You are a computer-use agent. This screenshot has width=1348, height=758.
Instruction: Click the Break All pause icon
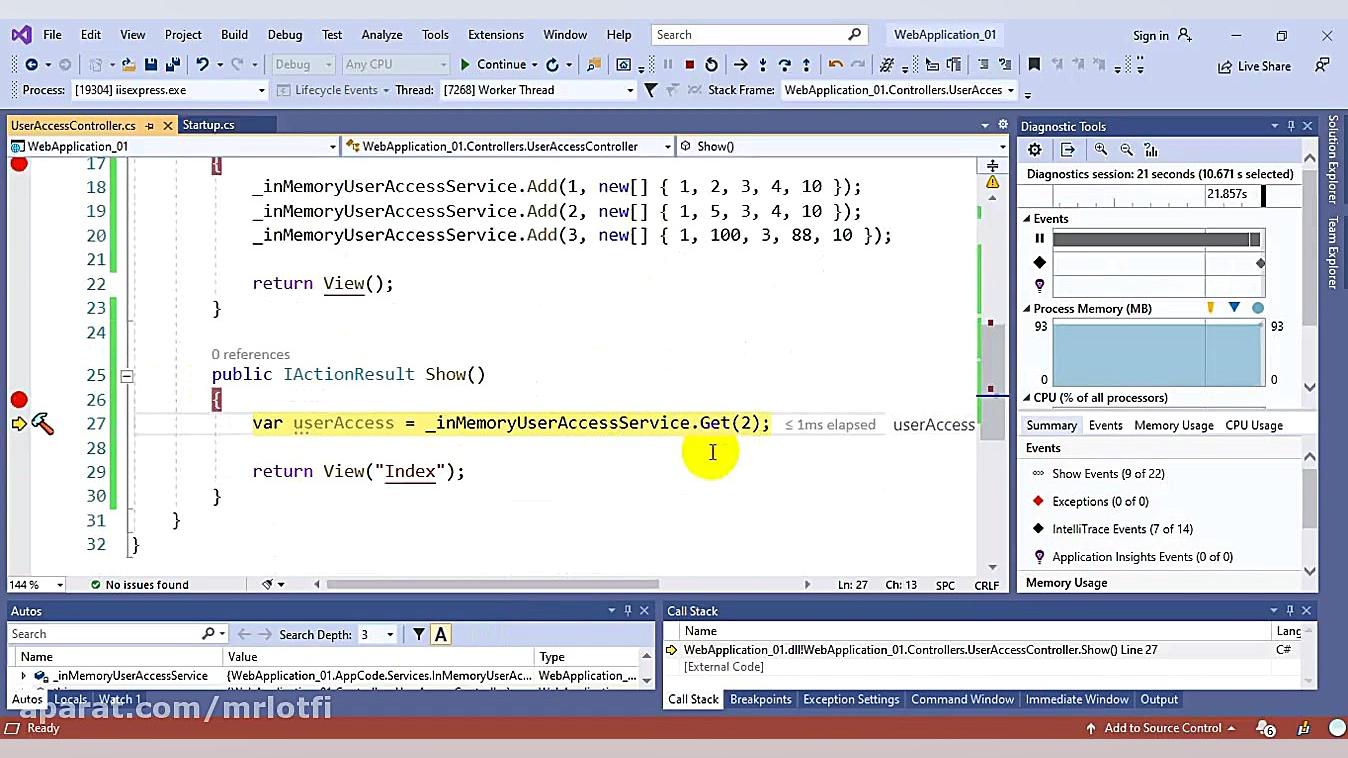pyautogui.click(x=667, y=64)
